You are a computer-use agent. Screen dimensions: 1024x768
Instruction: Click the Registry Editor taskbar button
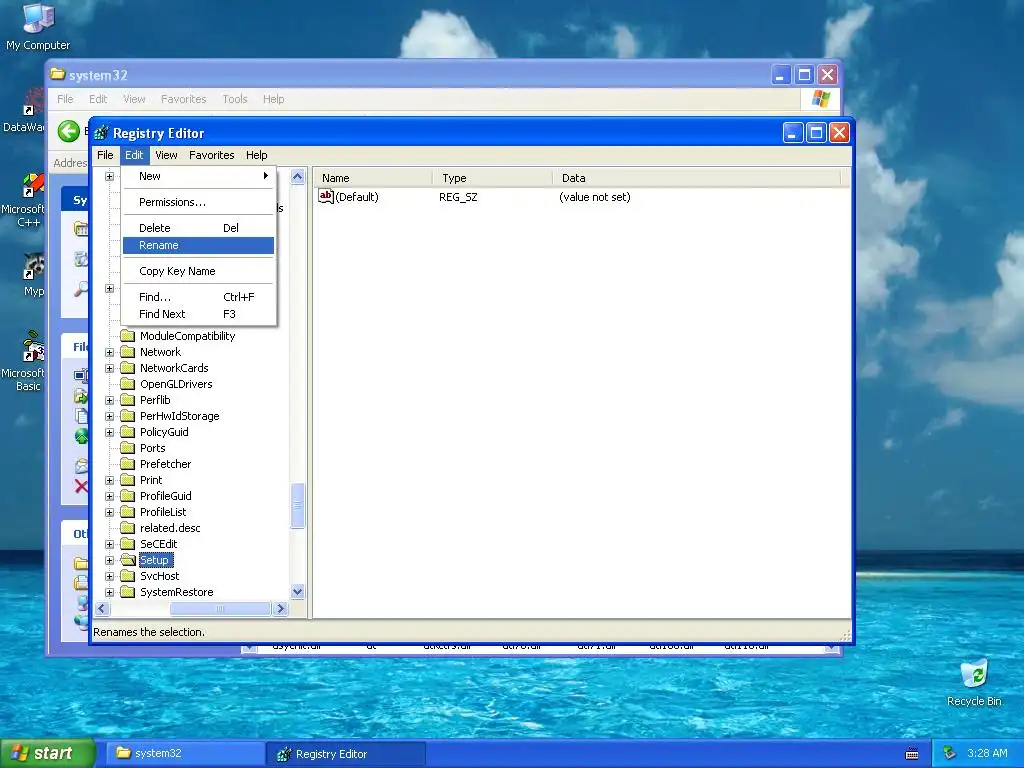(346, 754)
